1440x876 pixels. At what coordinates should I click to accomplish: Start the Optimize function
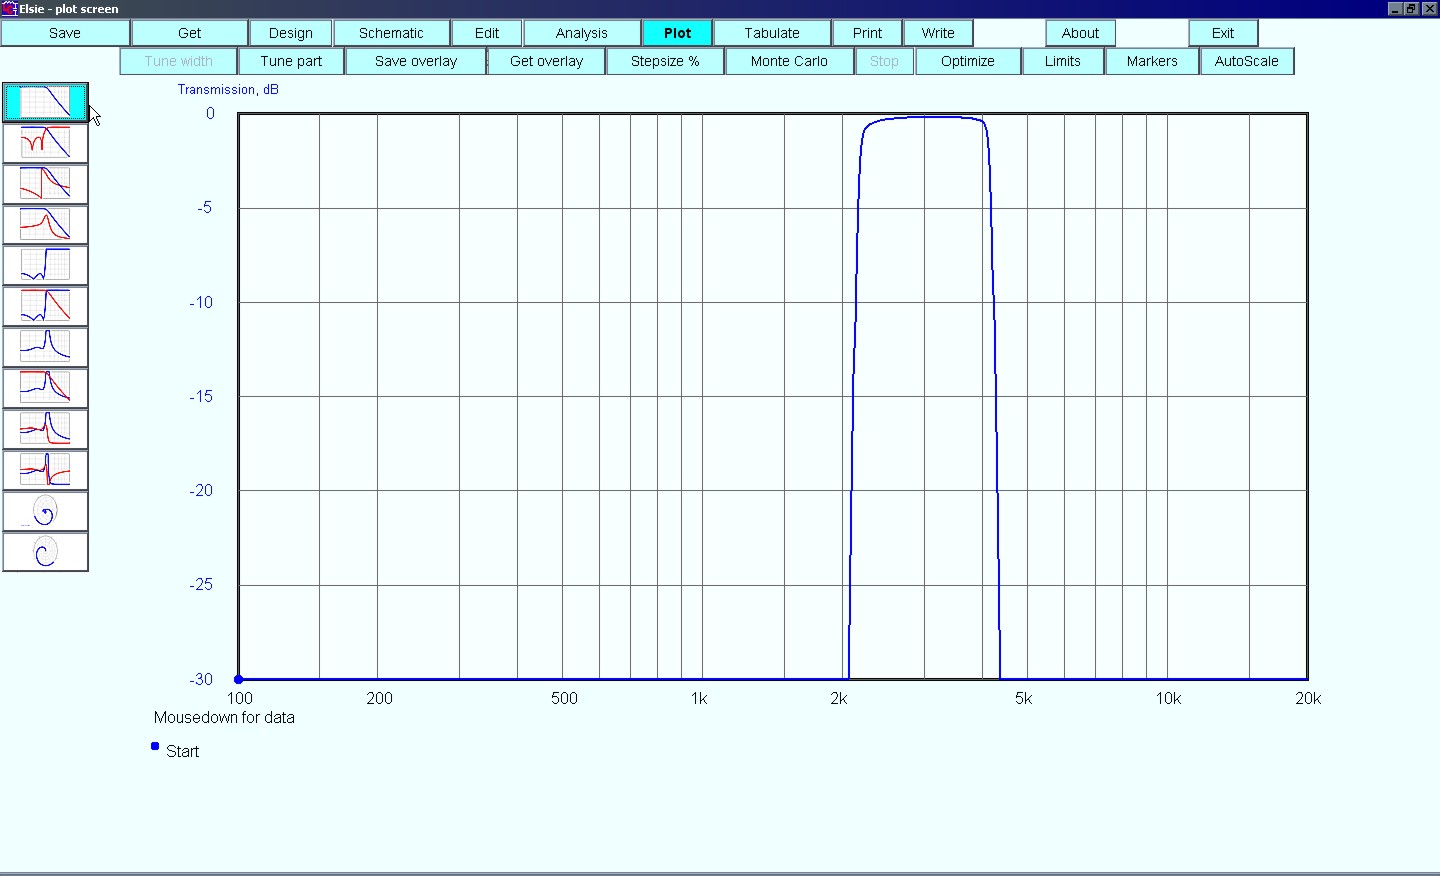968,61
